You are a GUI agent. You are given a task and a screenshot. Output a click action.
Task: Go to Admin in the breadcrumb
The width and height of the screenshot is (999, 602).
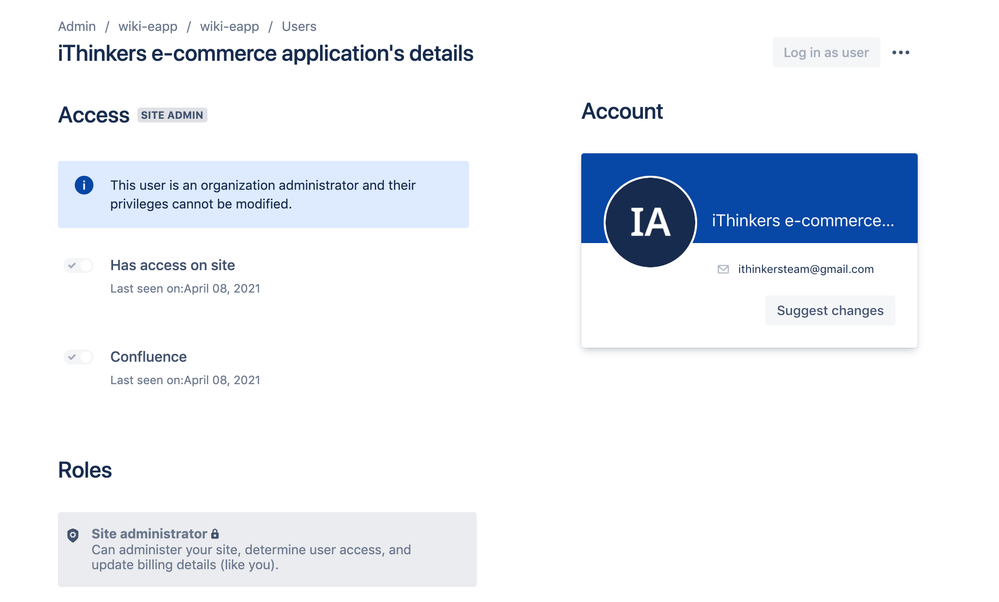[77, 27]
